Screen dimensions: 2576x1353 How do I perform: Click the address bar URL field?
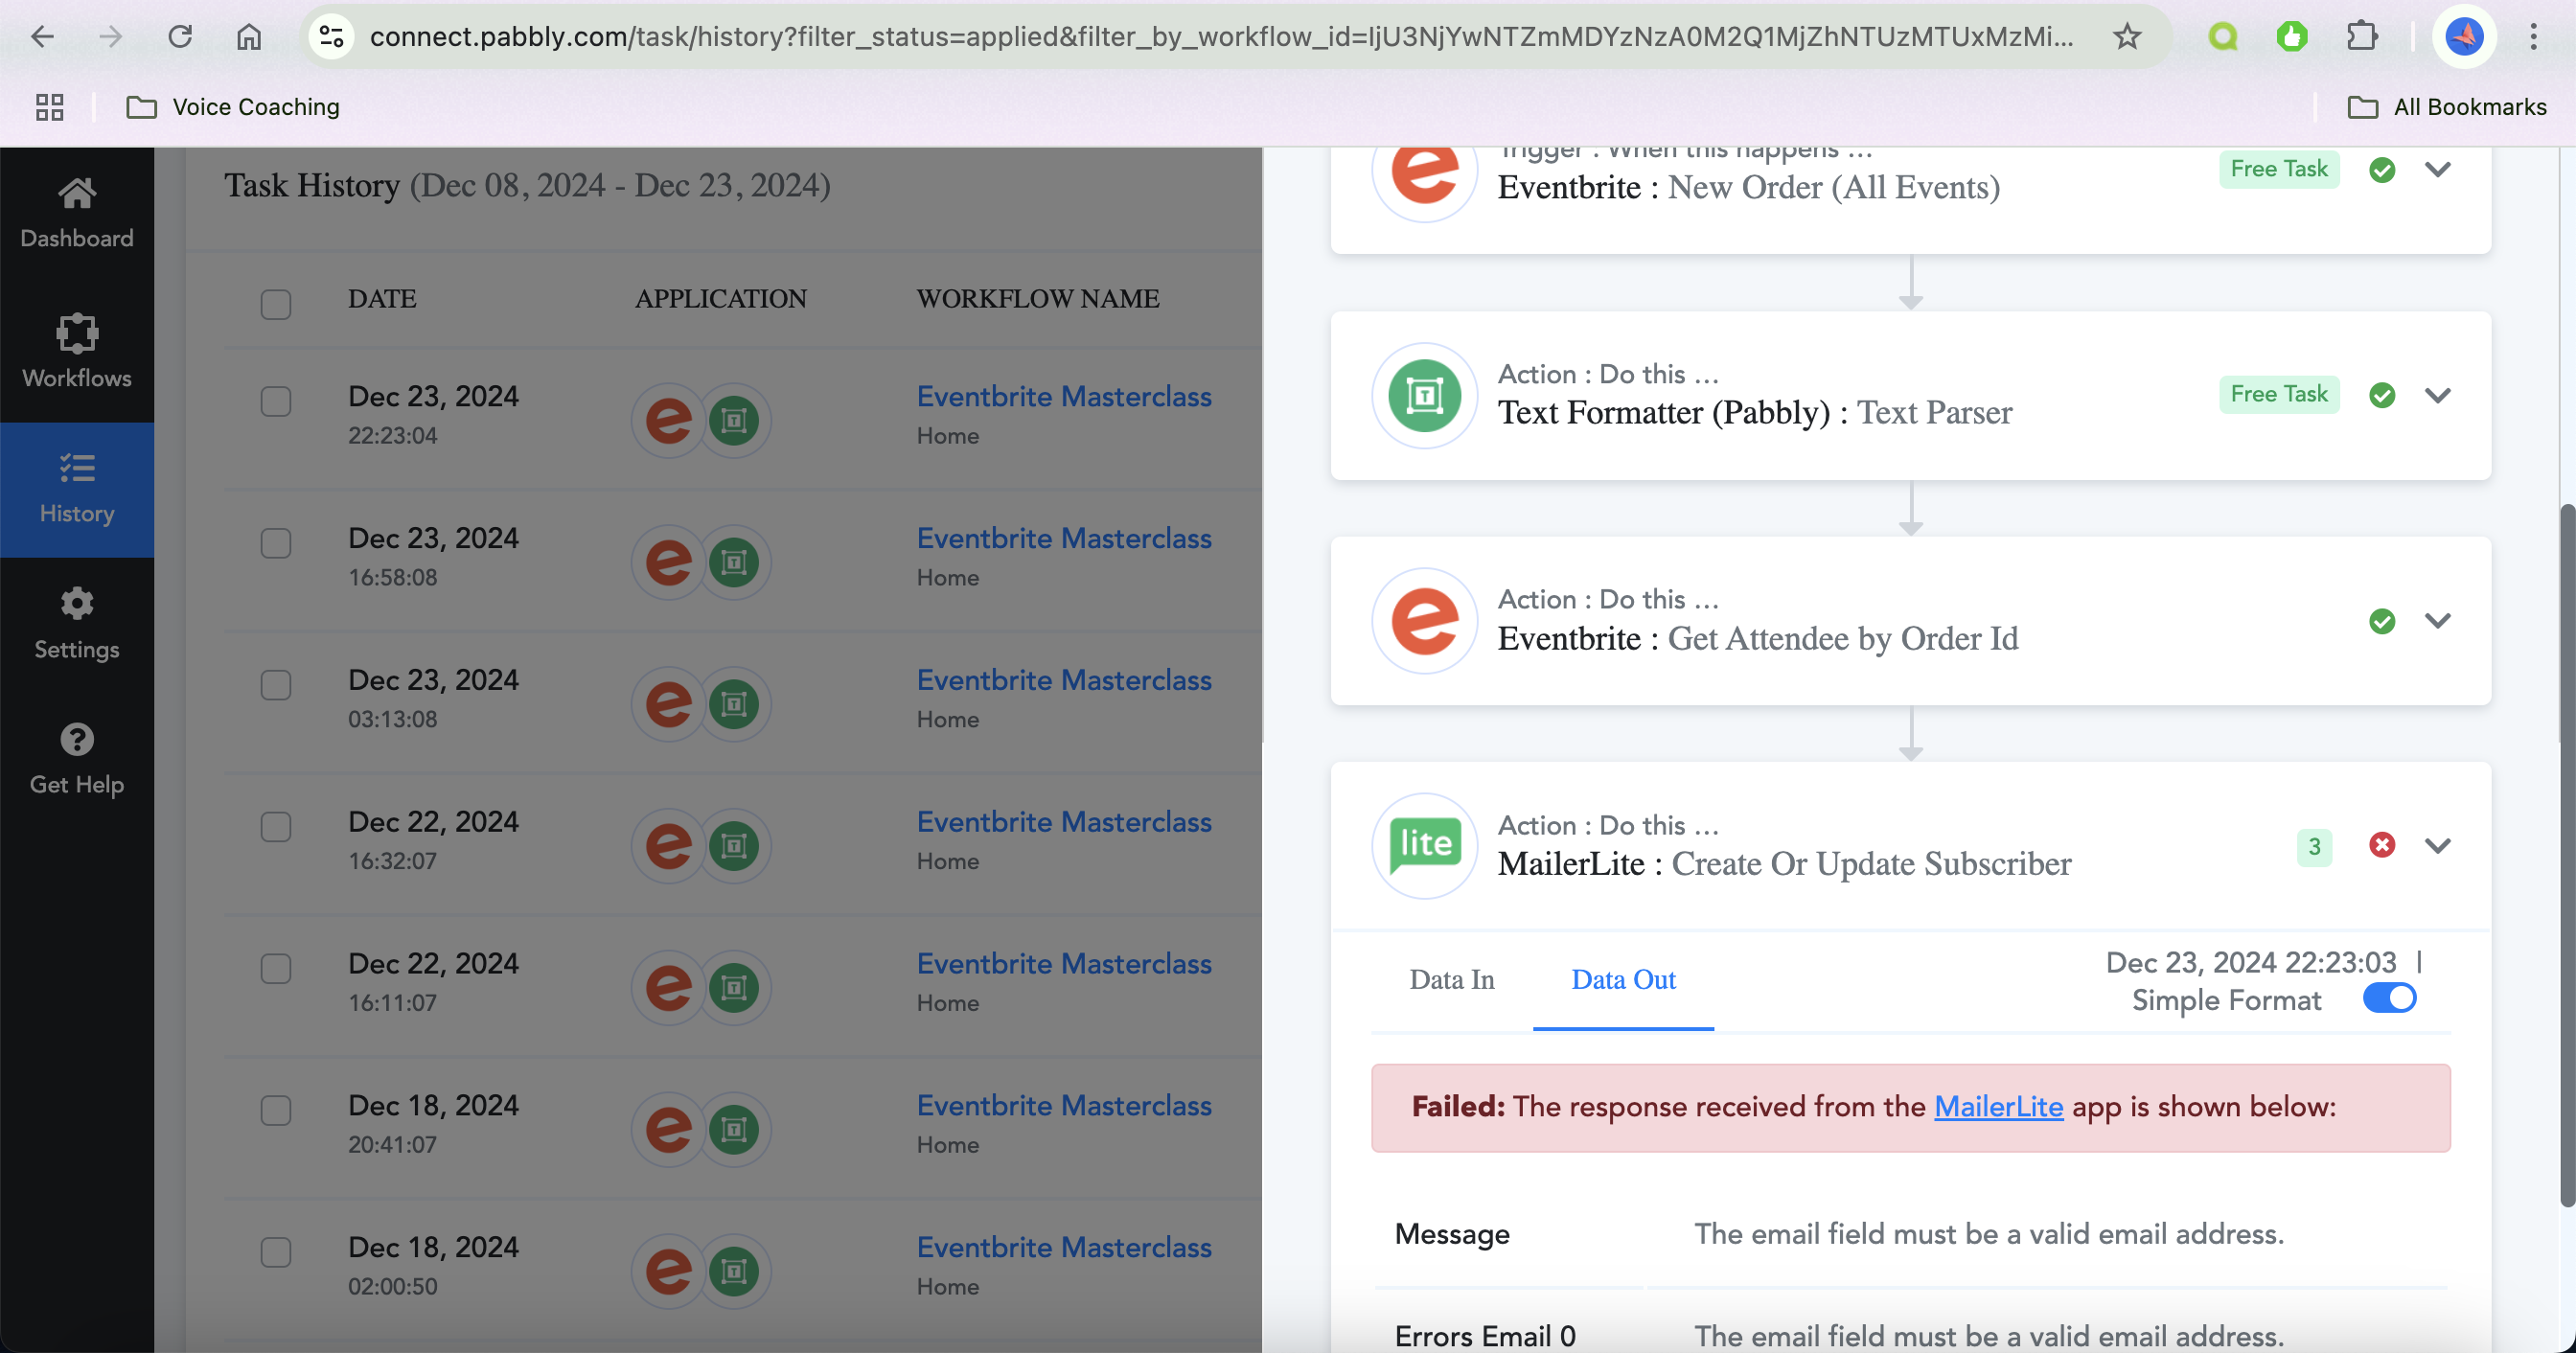point(1220,37)
